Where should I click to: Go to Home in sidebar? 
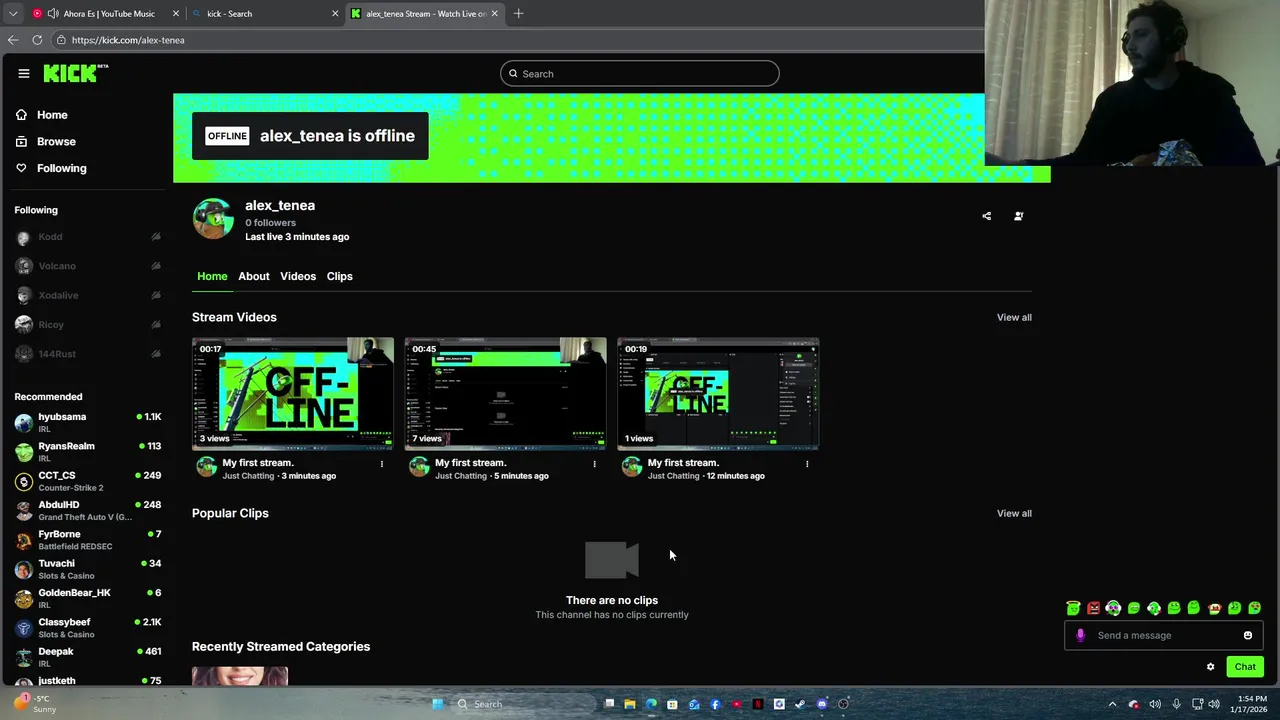point(42,115)
